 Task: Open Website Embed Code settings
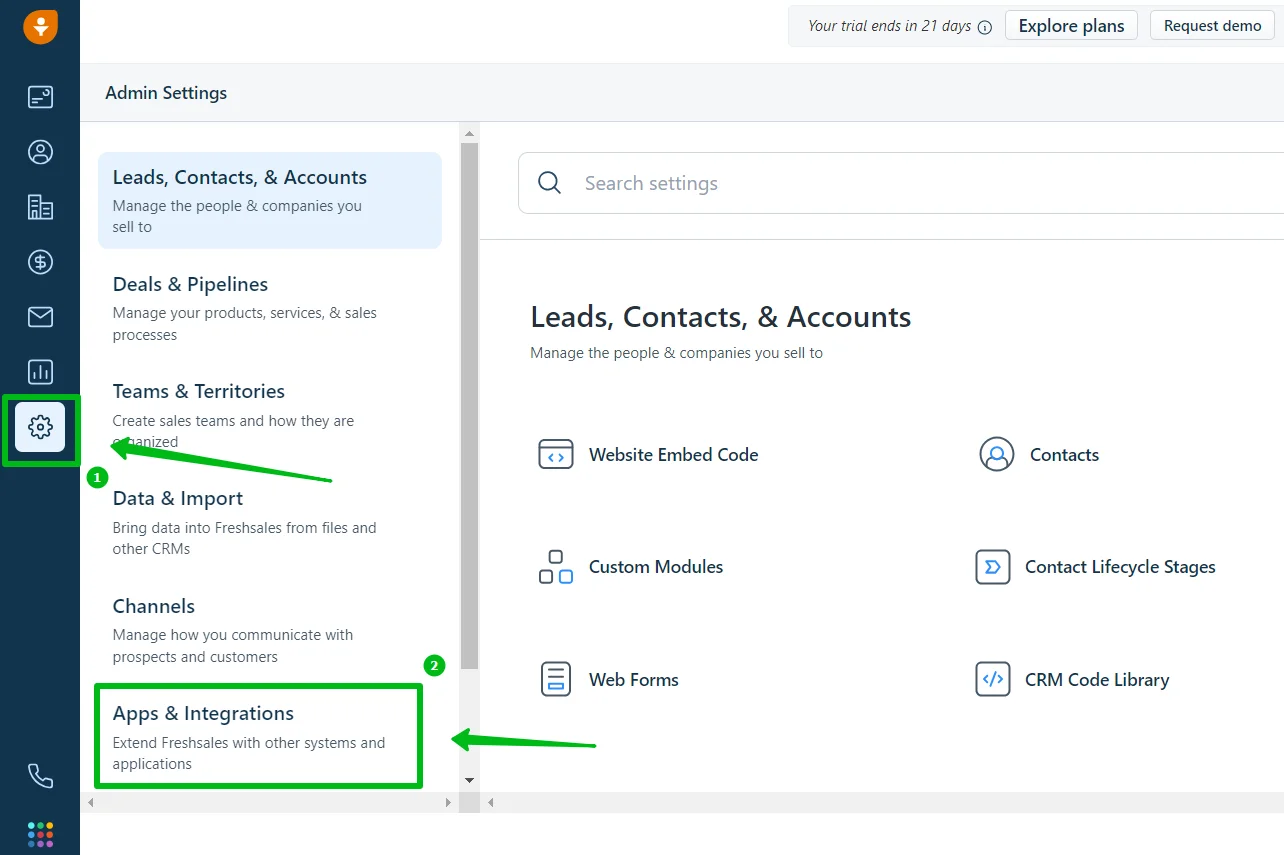pyautogui.click(x=673, y=455)
